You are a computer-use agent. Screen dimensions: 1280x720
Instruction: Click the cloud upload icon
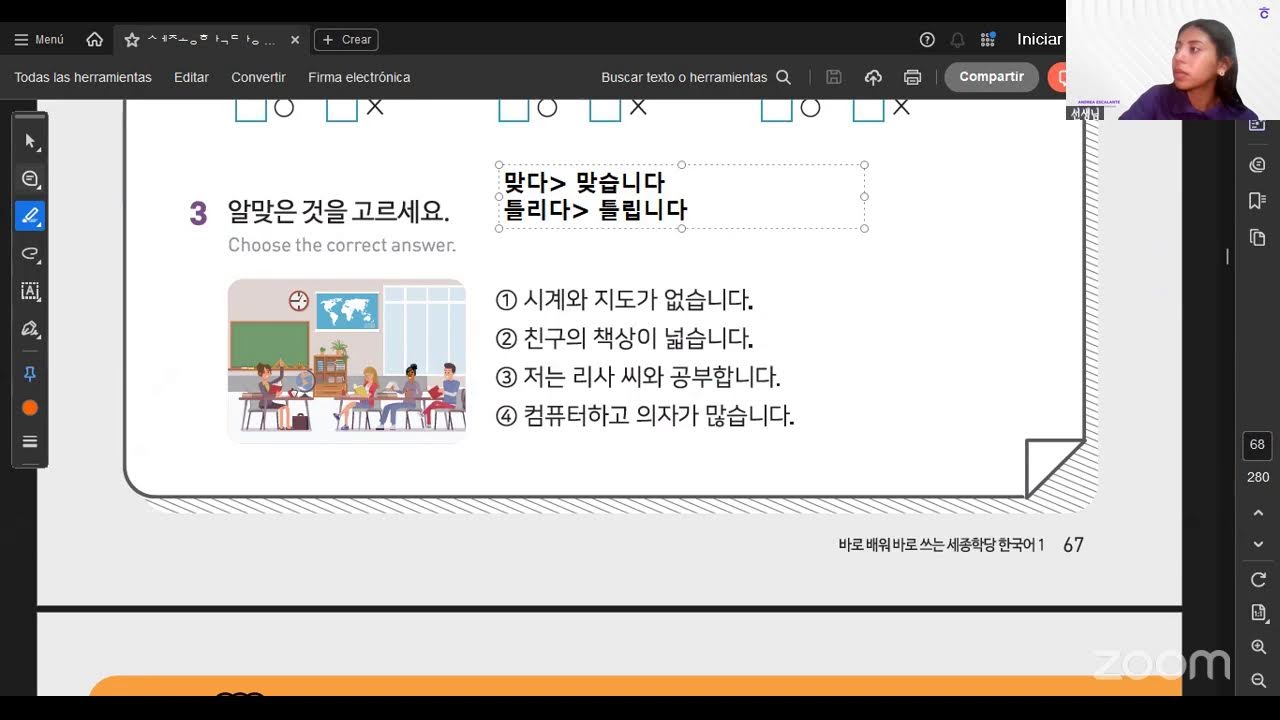point(873,77)
